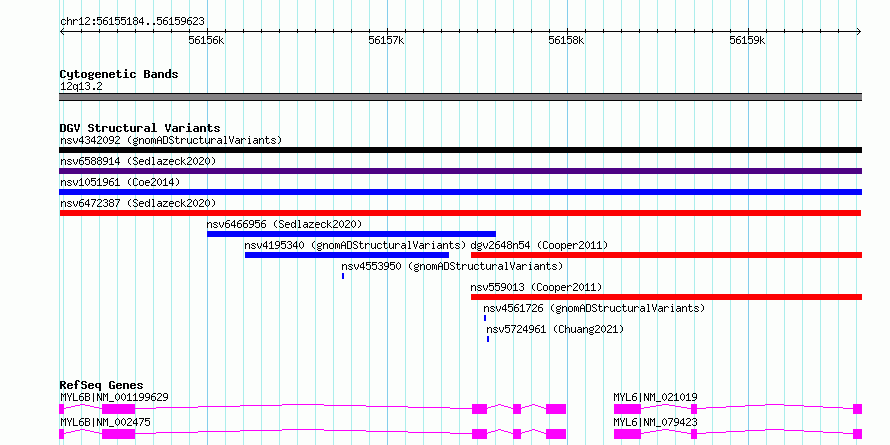Select the large exon of MYL6B NM_002475 near the transcript's left end
Viewport: 890px width, 445px height.
[118, 434]
